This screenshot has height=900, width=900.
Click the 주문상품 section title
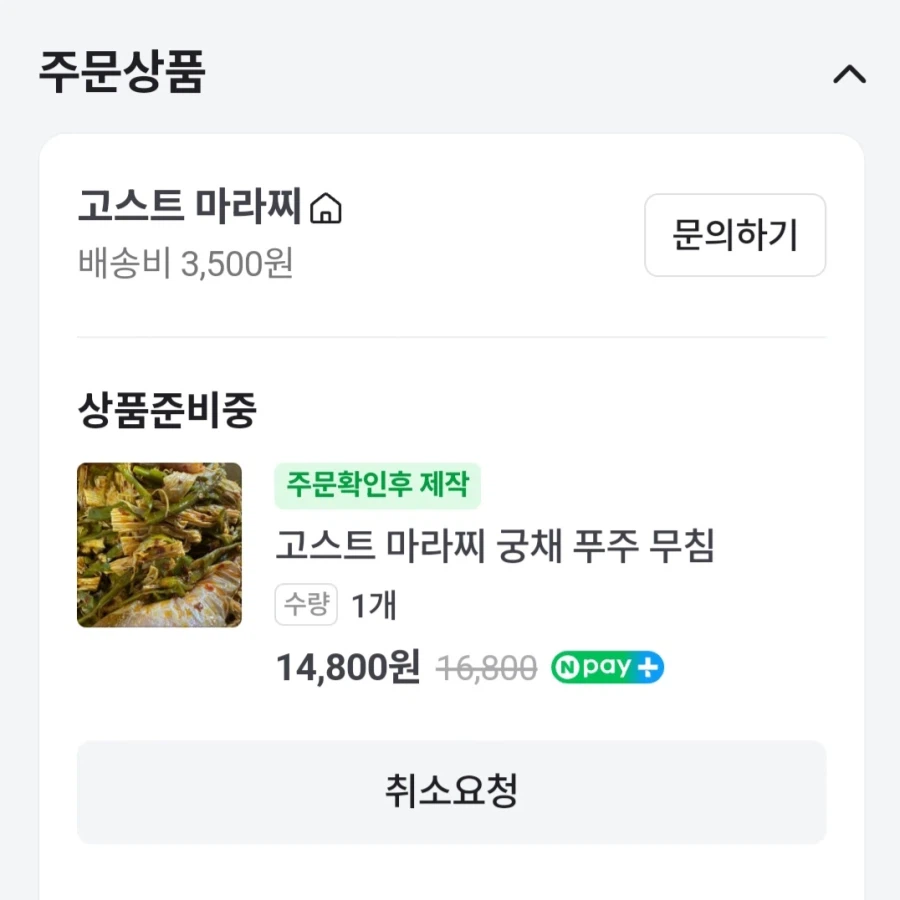pos(121,71)
